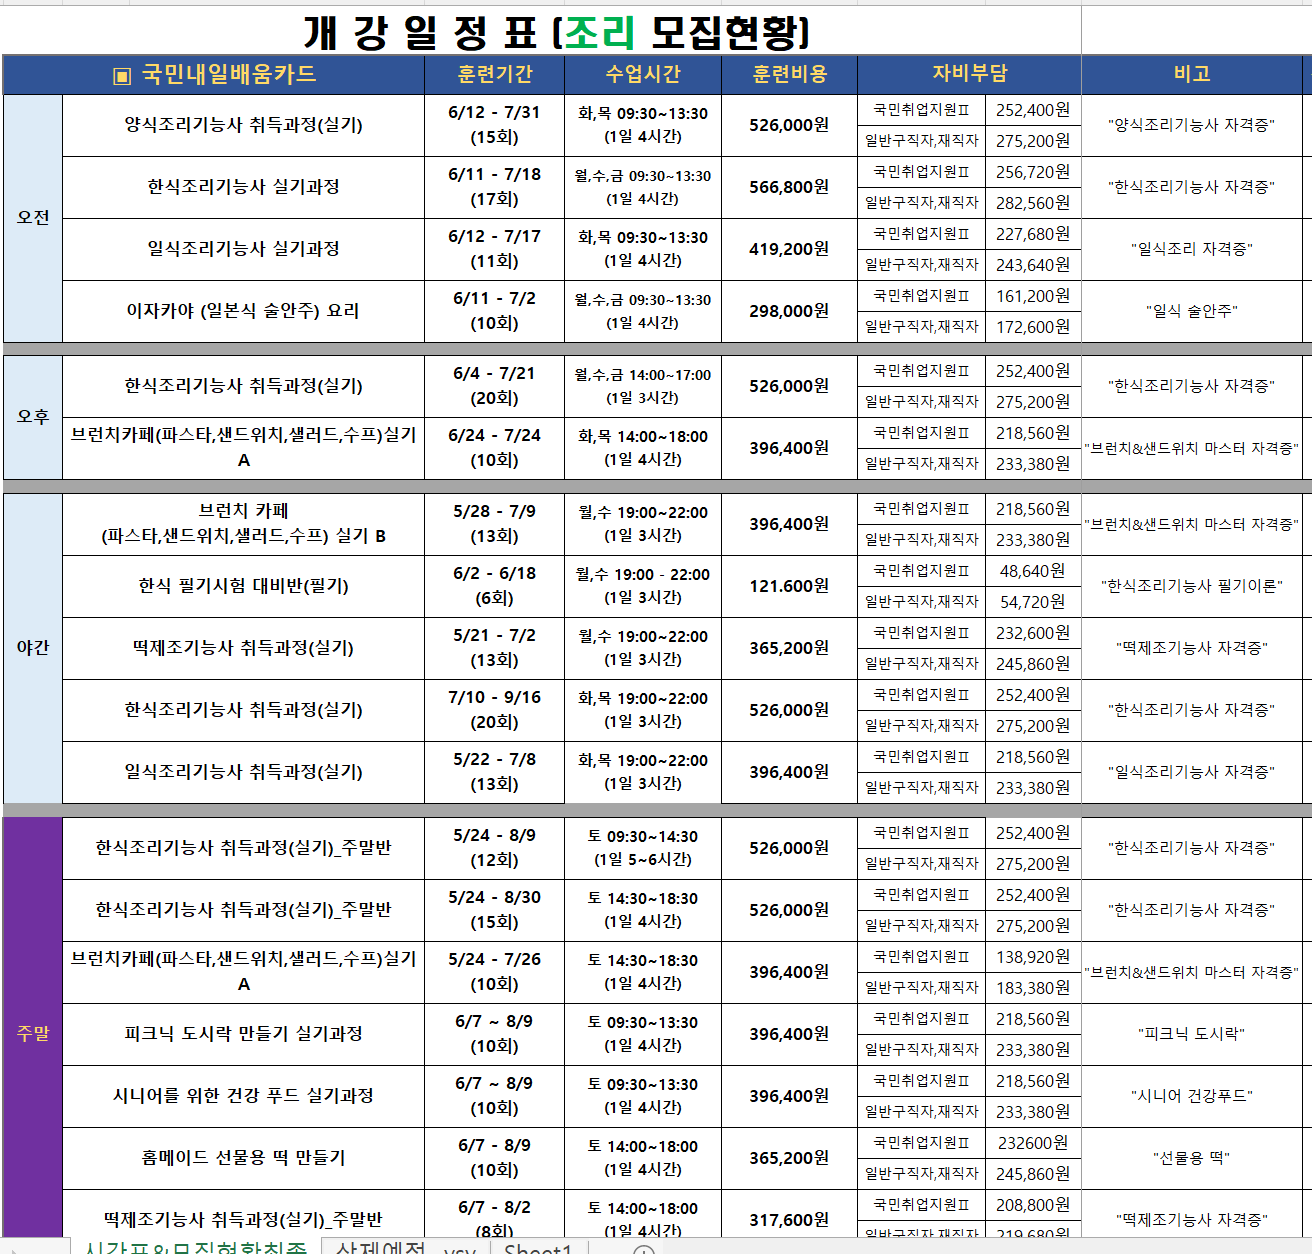Select the 시간표&모집현황최종 sheet tab
The width and height of the screenshot is (1312, 1254).
(196, 1249)
